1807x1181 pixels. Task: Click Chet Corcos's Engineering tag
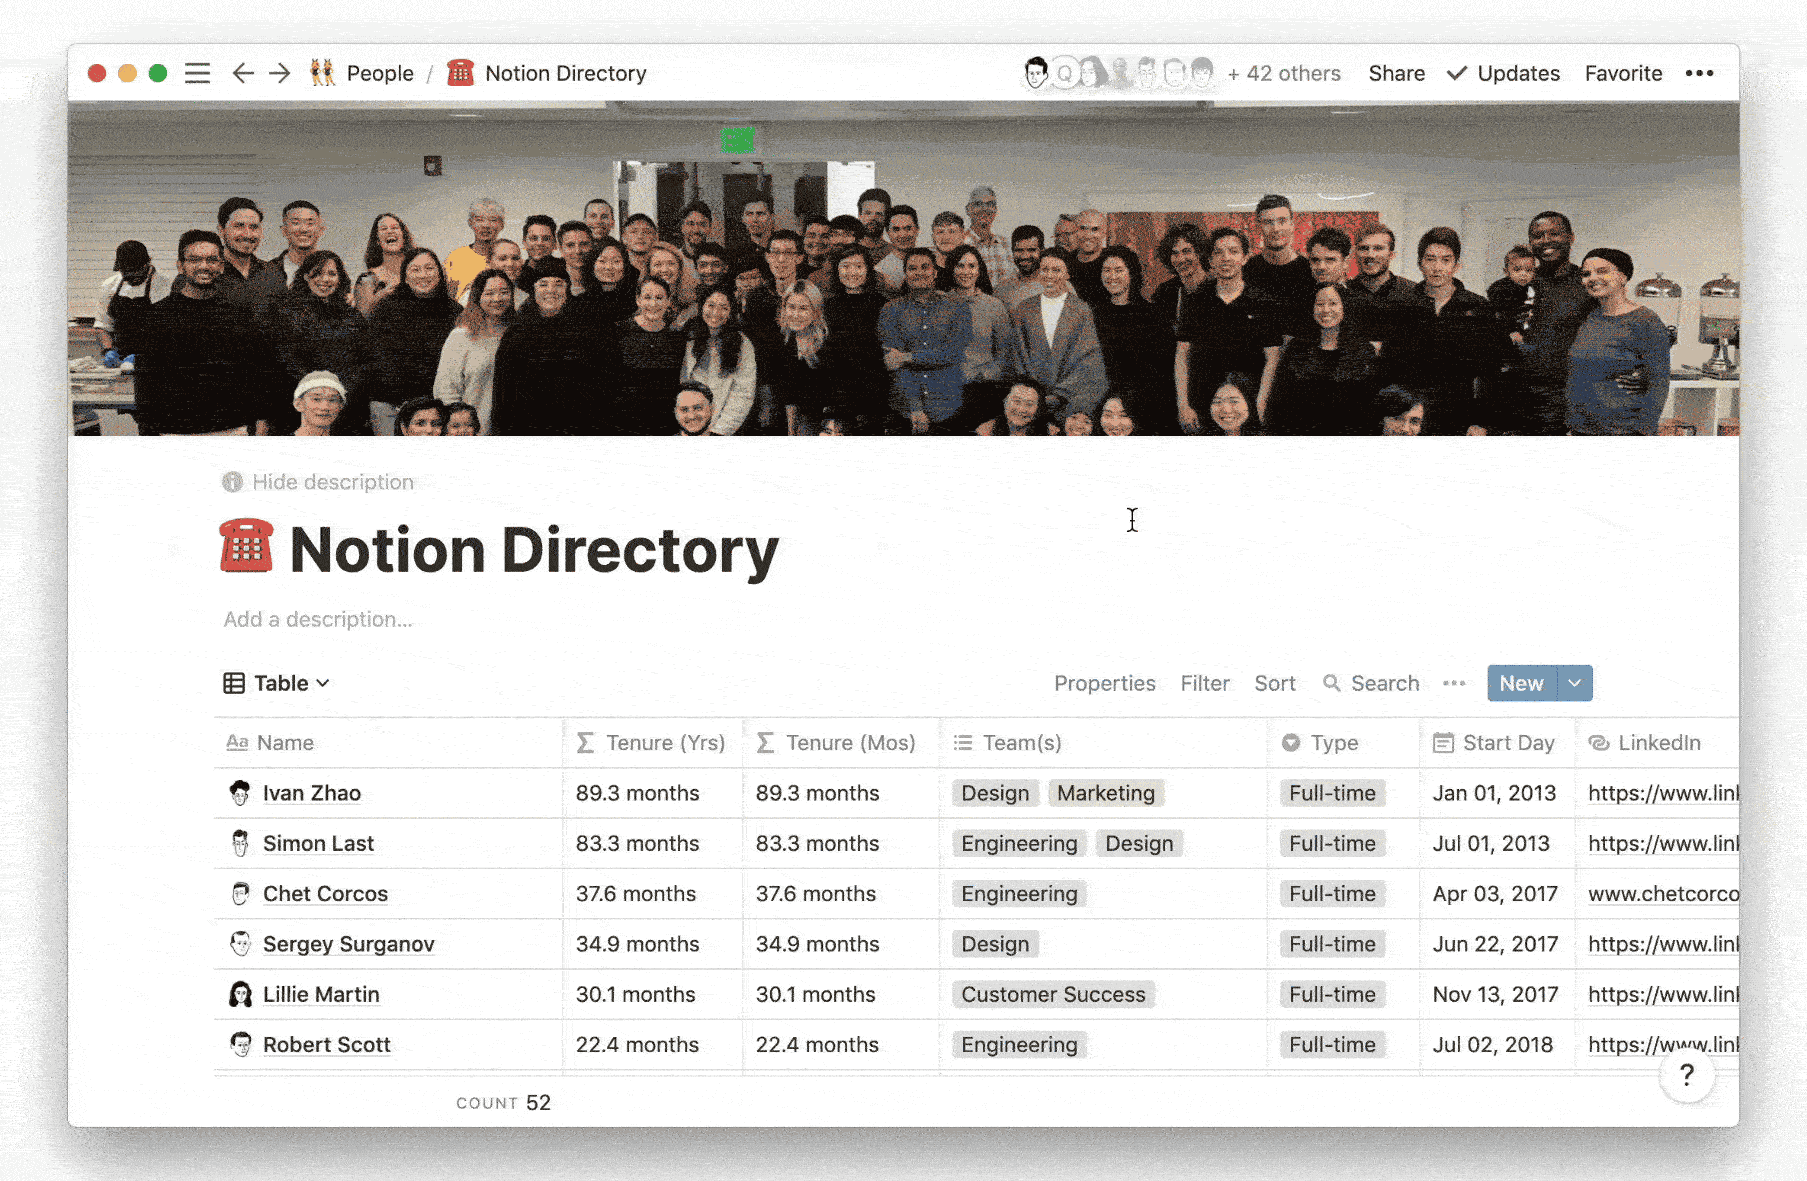point(1019,893)
